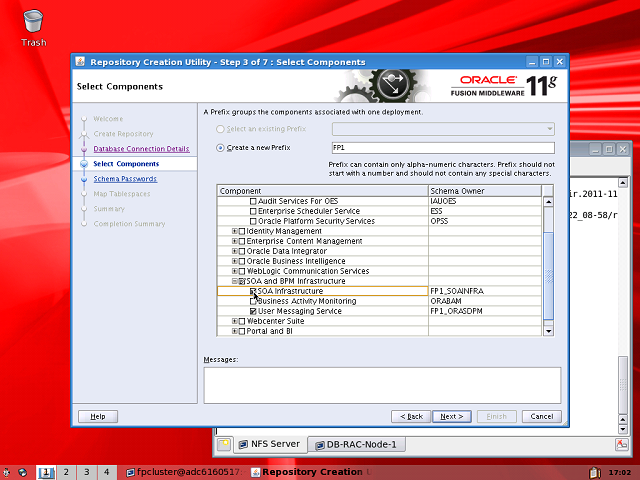Expand the Oracle Business Intelligence node
This screenshot has height=480, width=640.
235,261
